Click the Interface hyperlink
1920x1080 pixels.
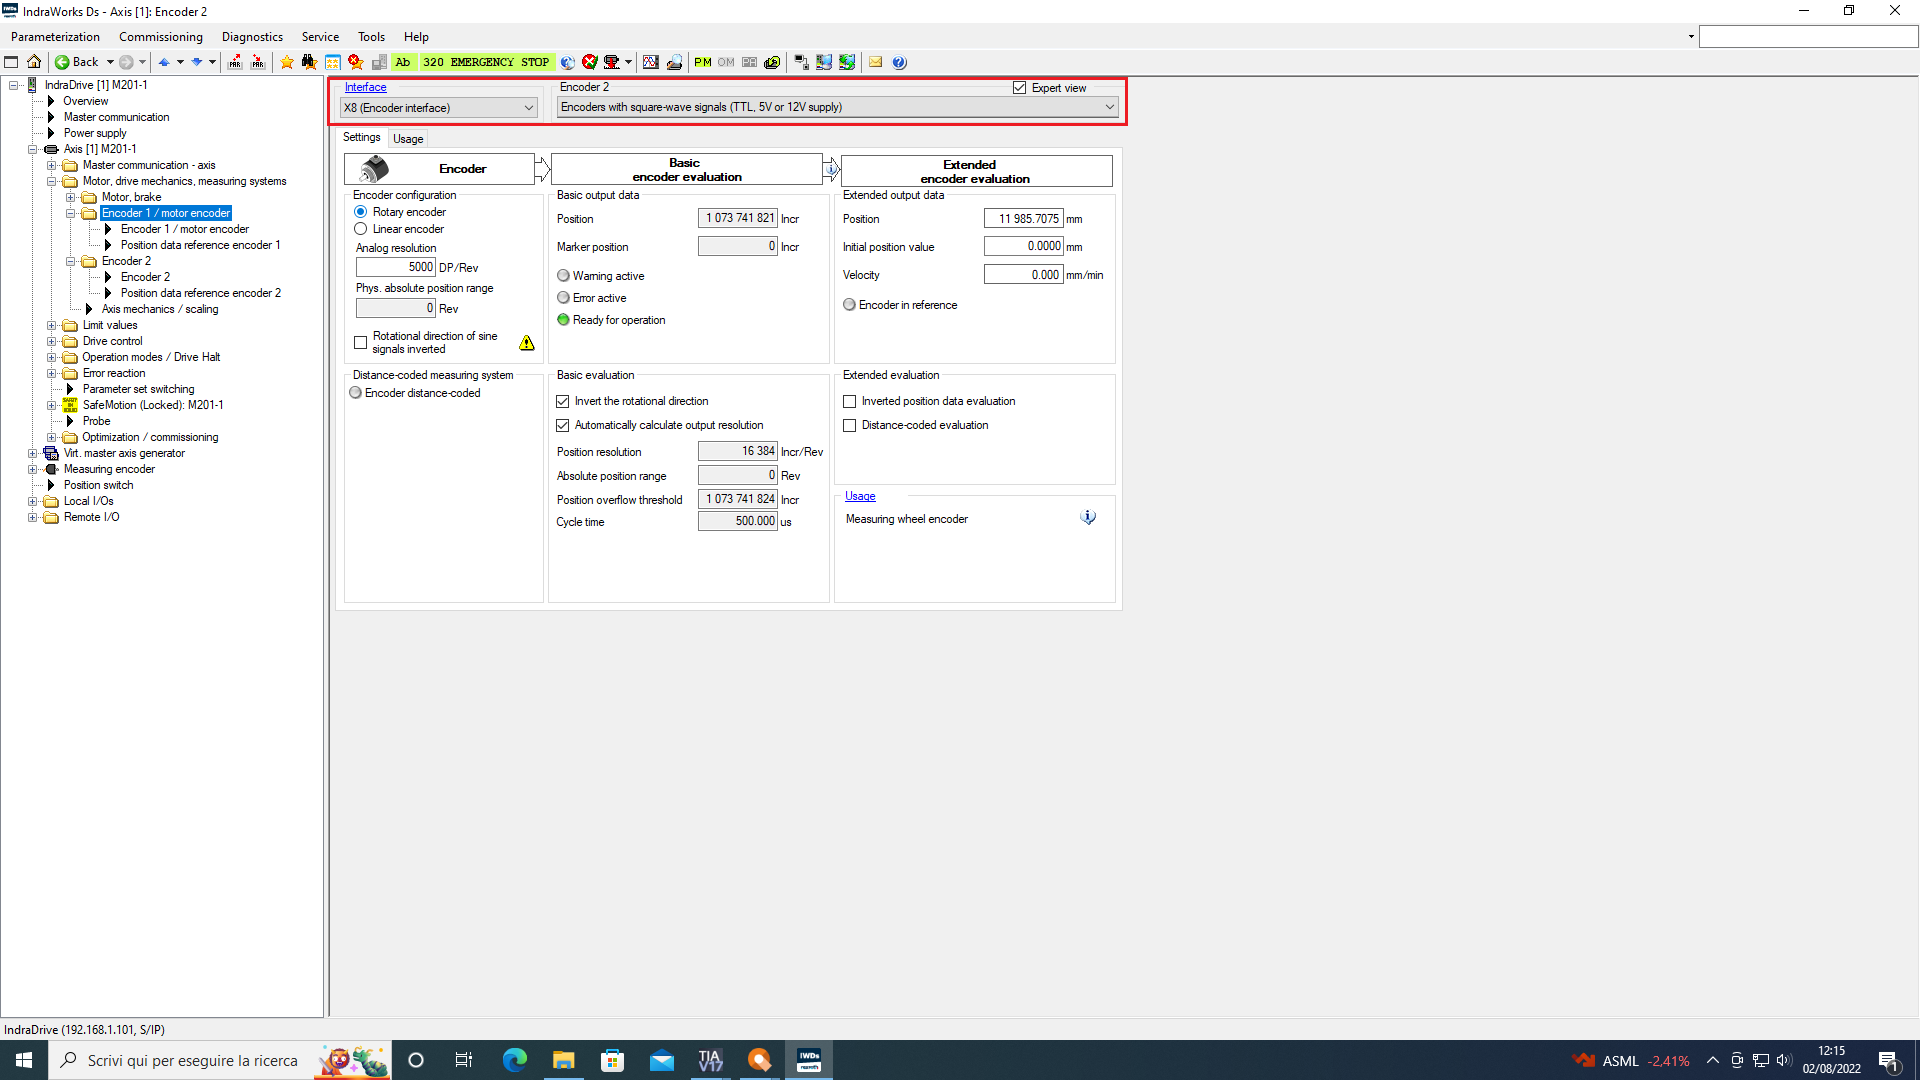click(x=365, y=87)
